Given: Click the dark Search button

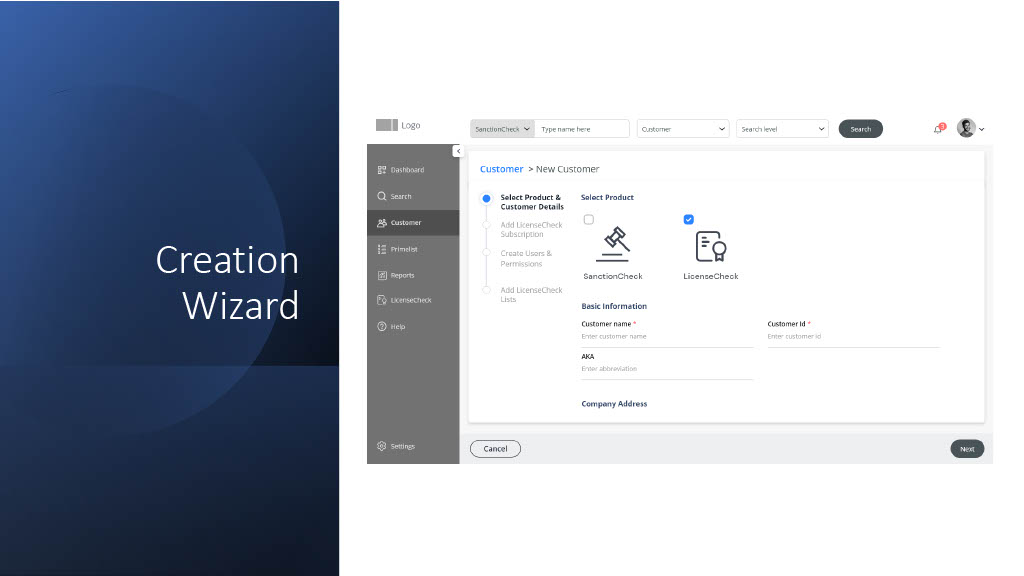Looking at the screenshot, I should pos(860,129).
